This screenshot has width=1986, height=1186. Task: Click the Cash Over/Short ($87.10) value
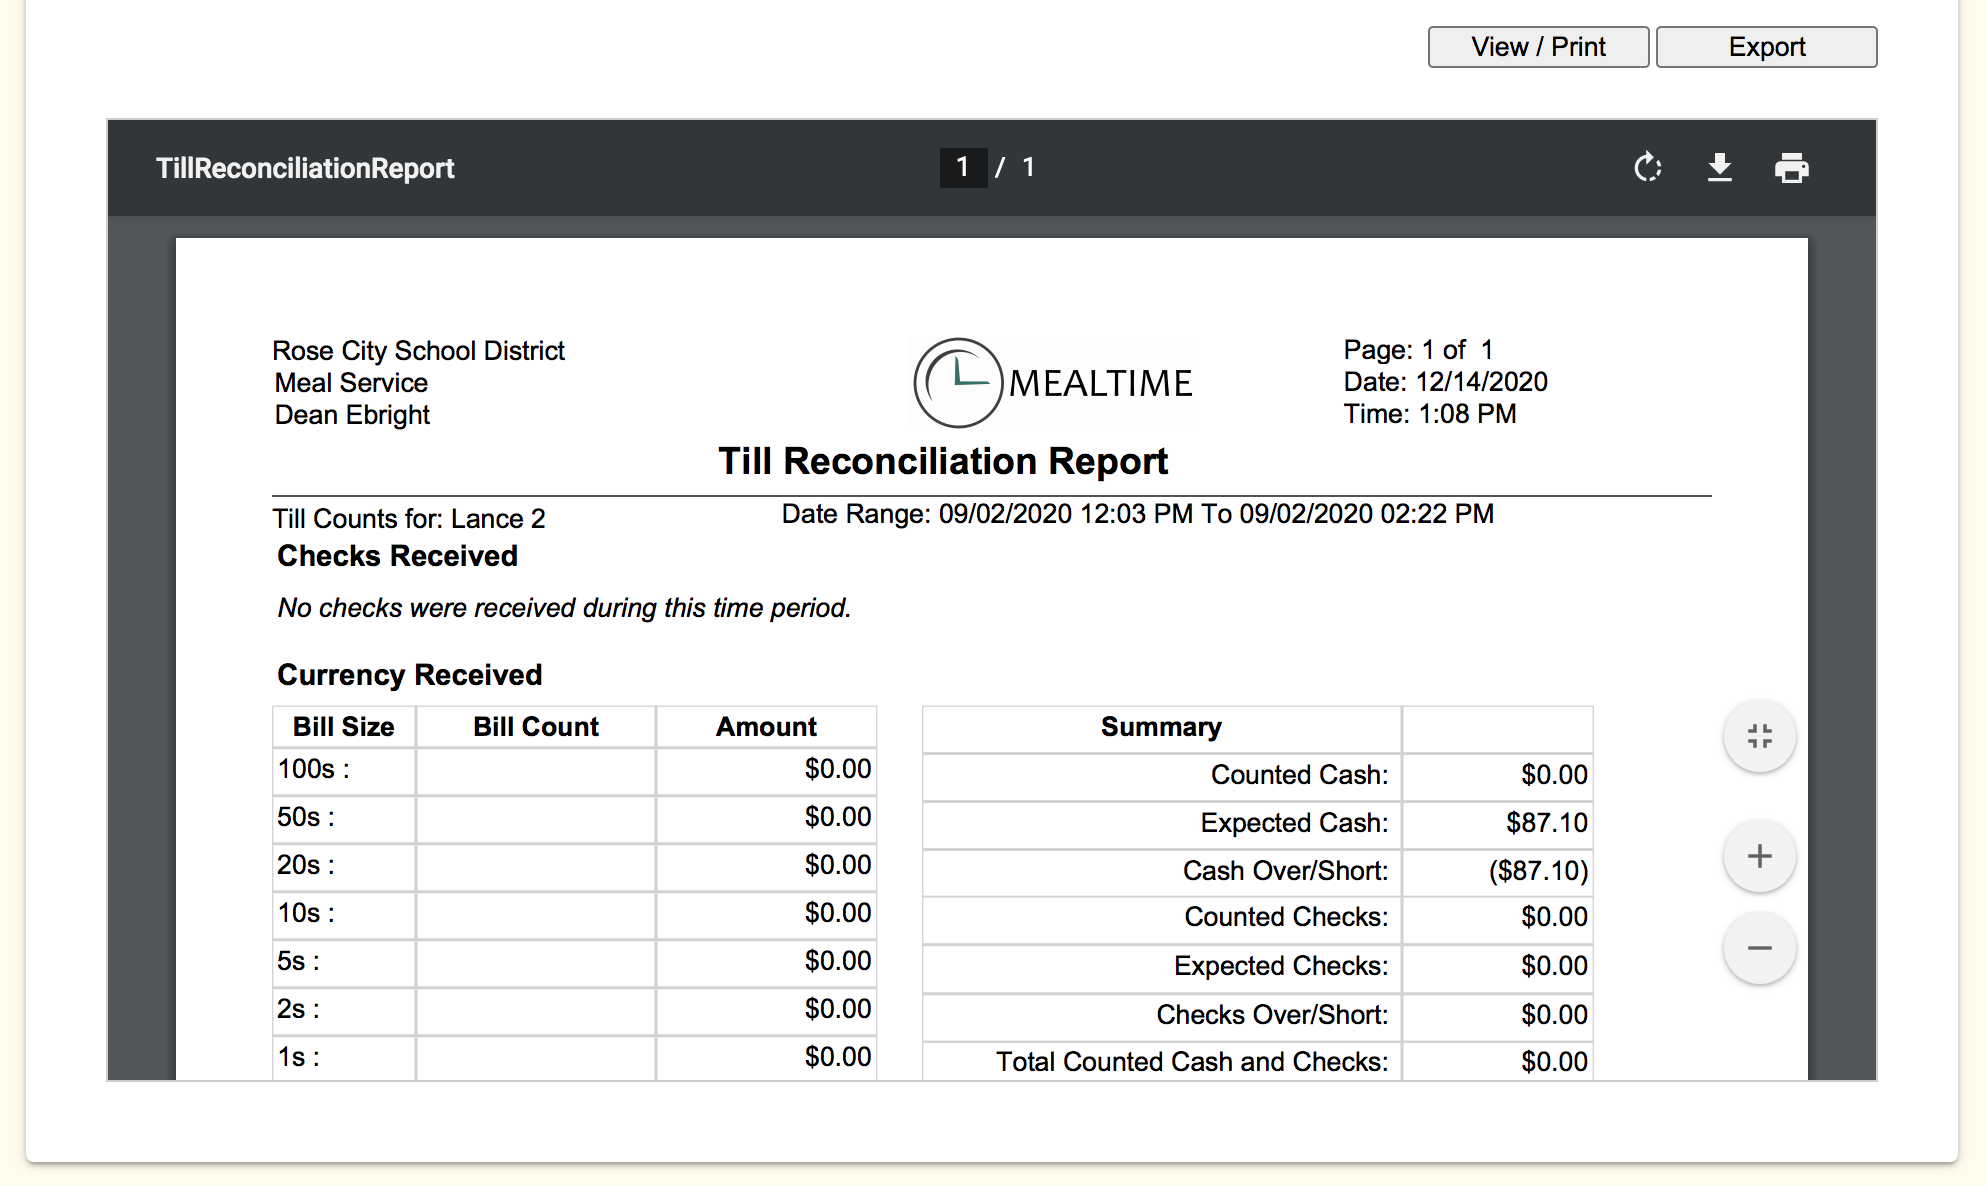pyautogui.click(x=1538, y=871)
